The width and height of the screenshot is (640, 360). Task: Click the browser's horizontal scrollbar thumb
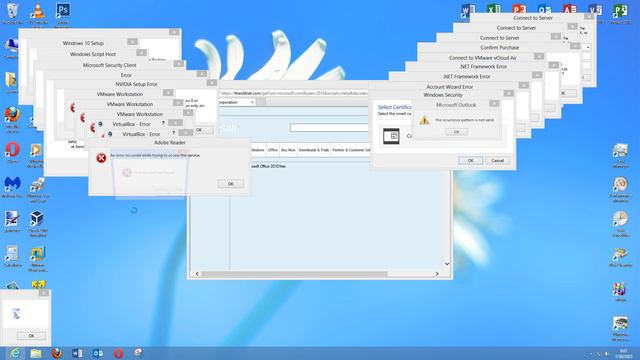point(294,274)
